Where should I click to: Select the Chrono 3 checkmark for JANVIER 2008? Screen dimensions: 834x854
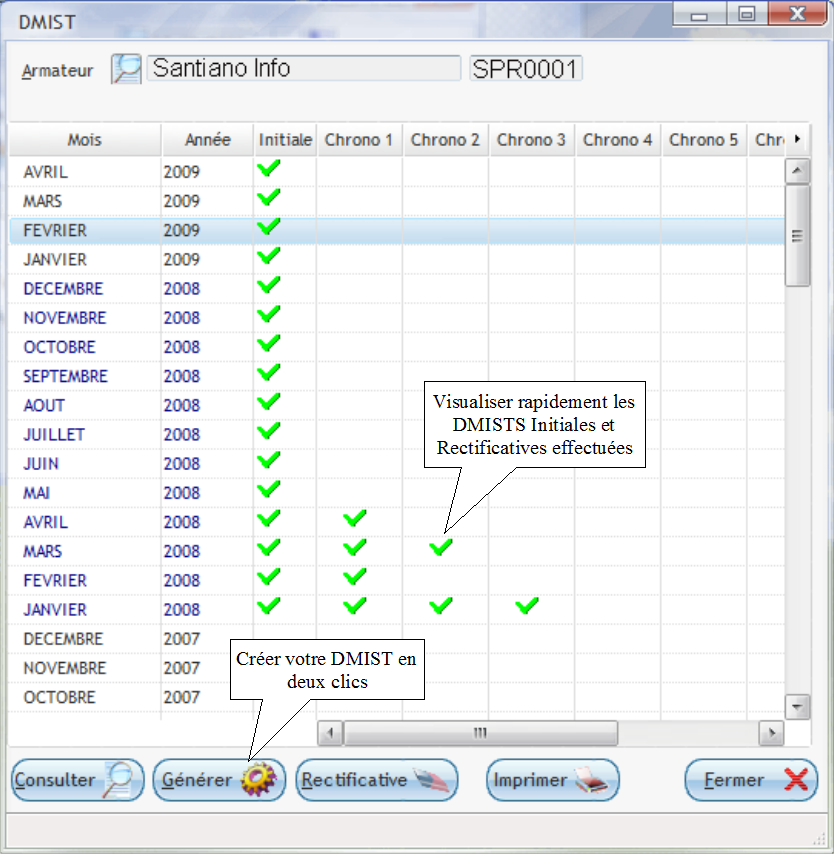click(528, 606)
